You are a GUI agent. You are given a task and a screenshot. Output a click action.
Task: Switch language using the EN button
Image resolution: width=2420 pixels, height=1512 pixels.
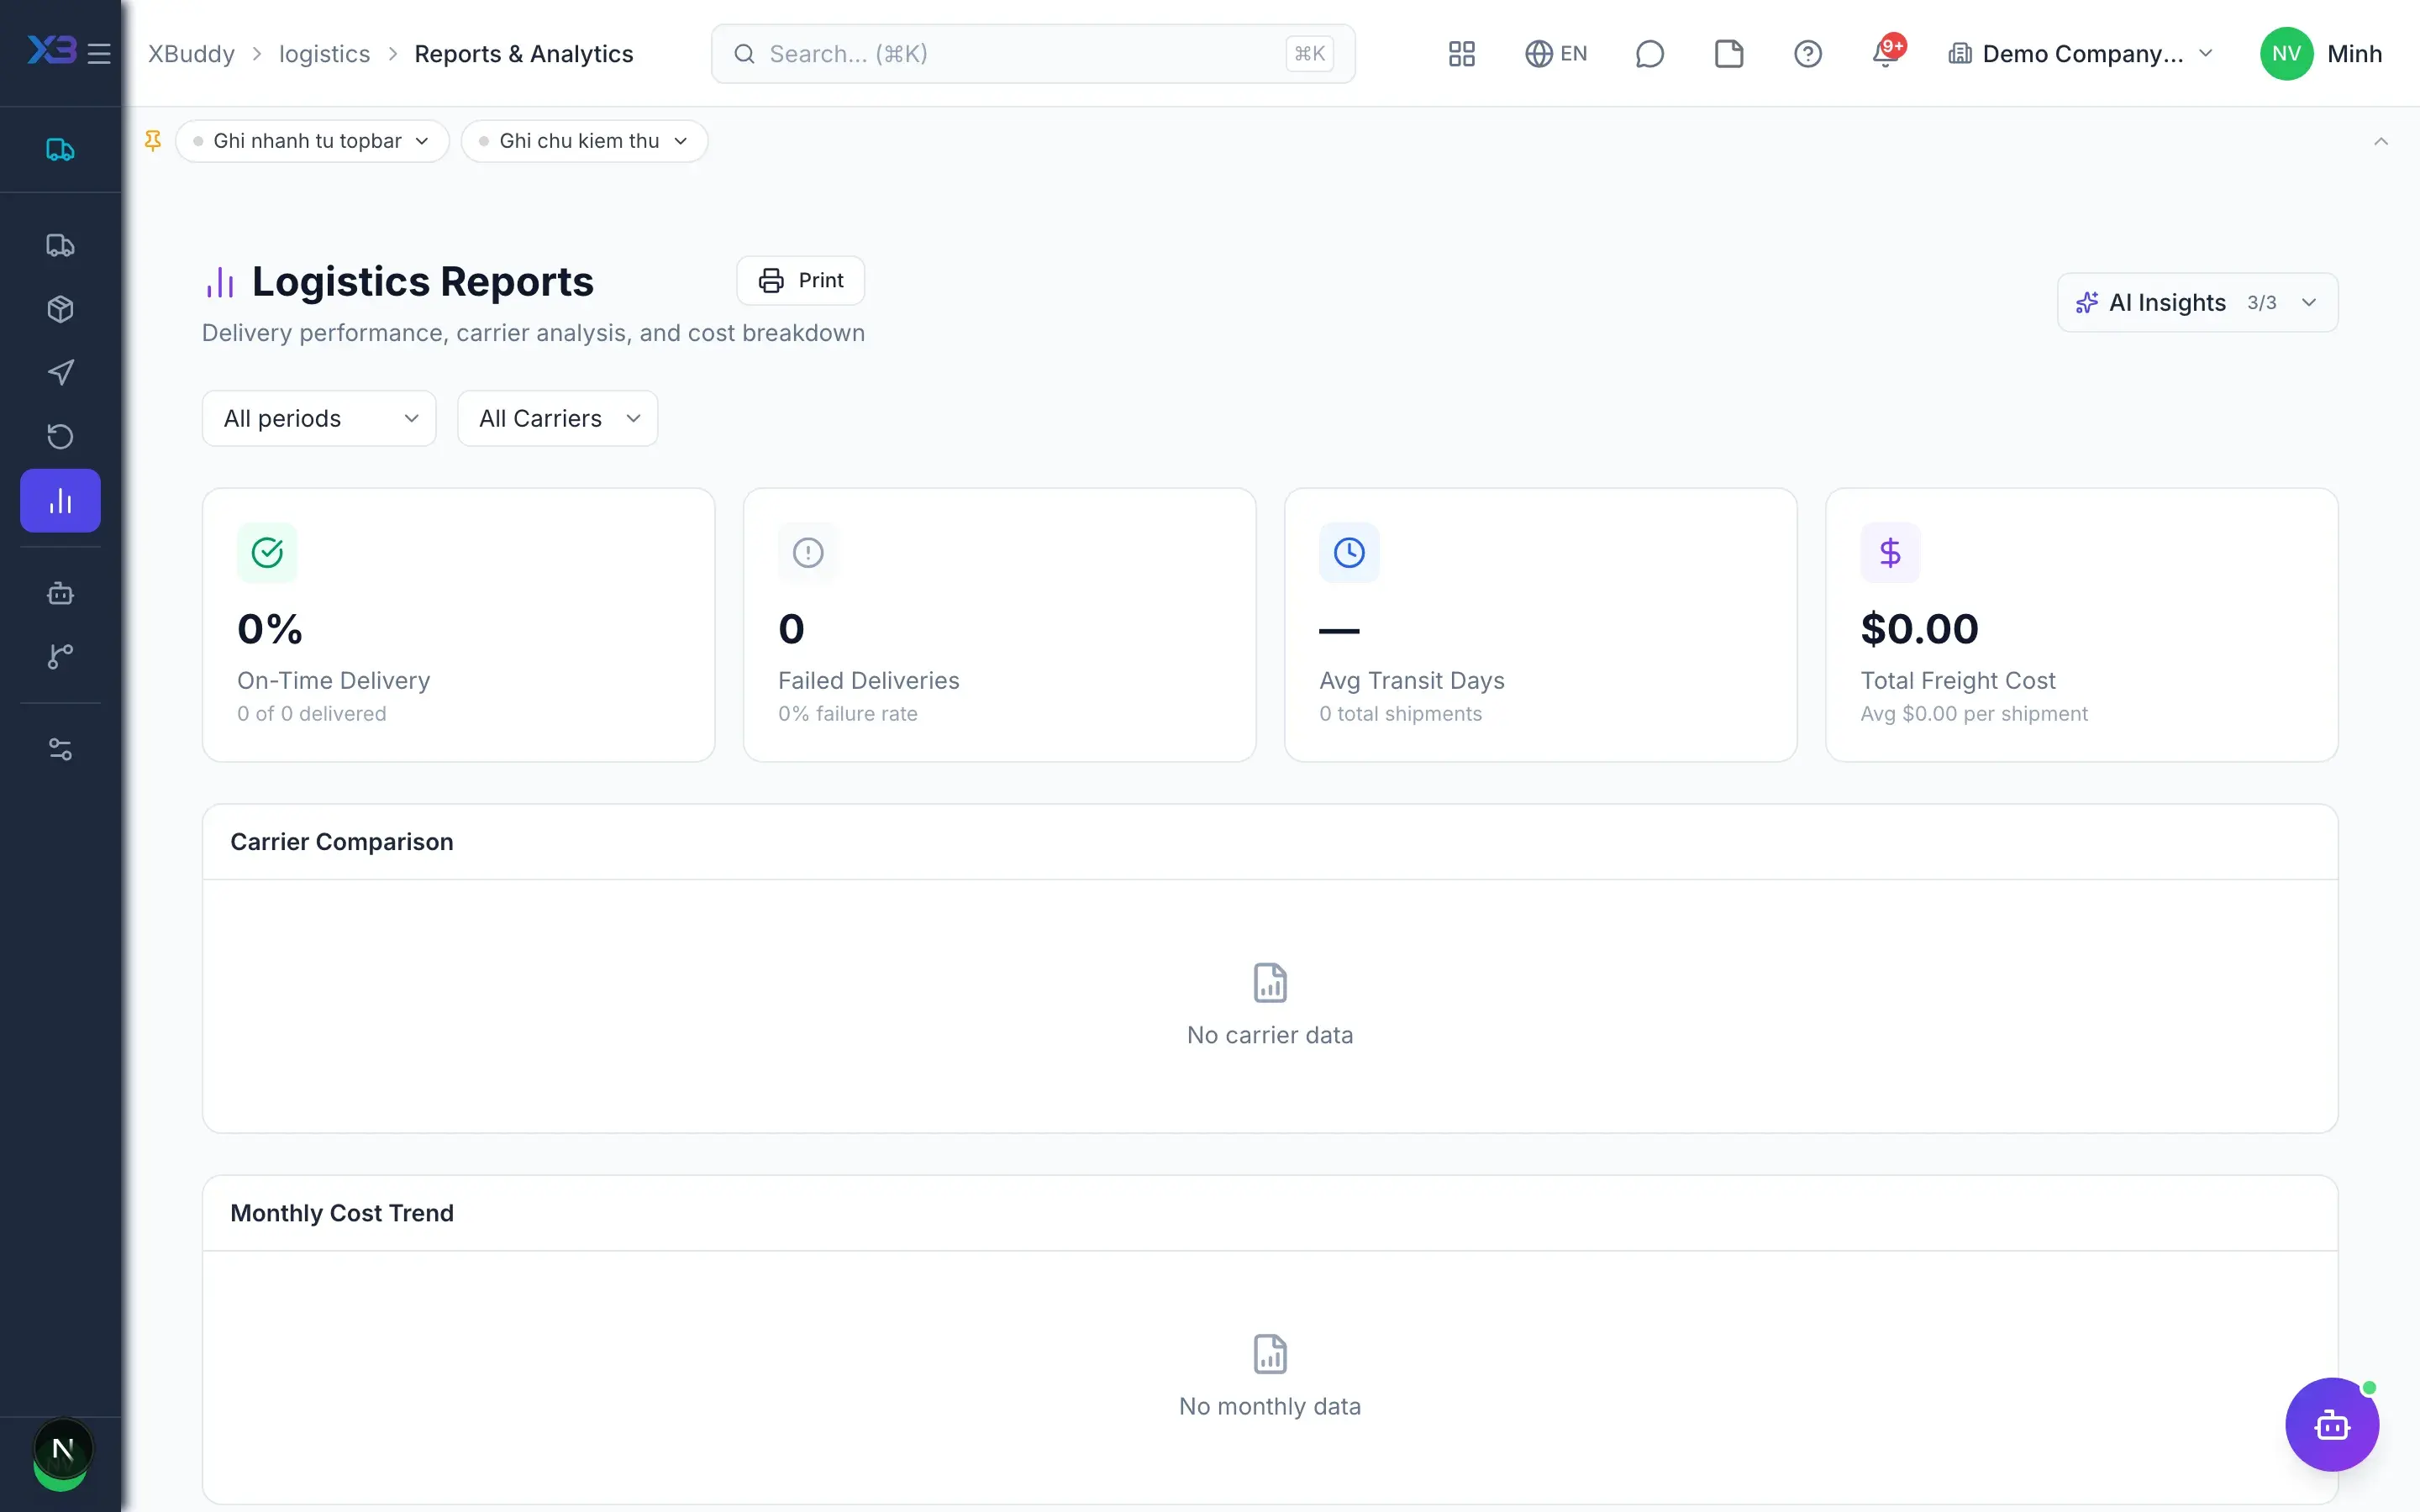pos(1555,54)
